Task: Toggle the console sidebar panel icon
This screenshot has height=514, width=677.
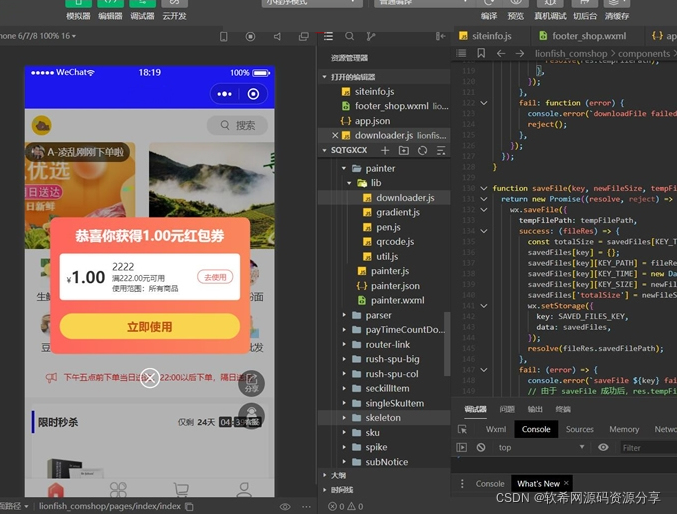Action: point(462,448)
